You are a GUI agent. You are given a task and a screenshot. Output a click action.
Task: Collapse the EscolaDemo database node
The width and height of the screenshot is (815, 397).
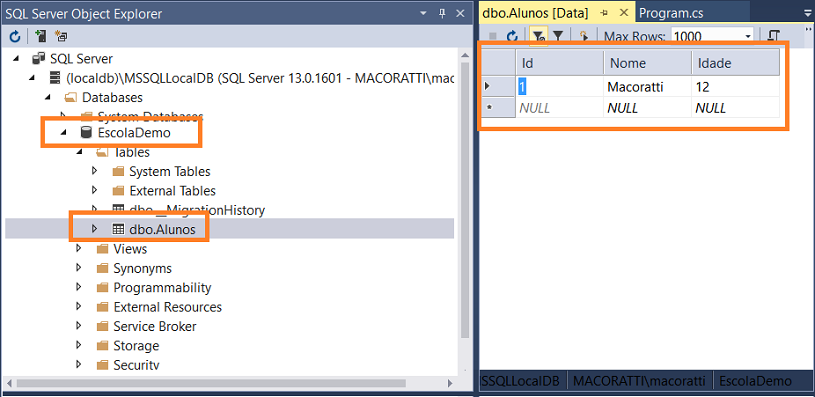pyautogui.click(x=63, y=133)
